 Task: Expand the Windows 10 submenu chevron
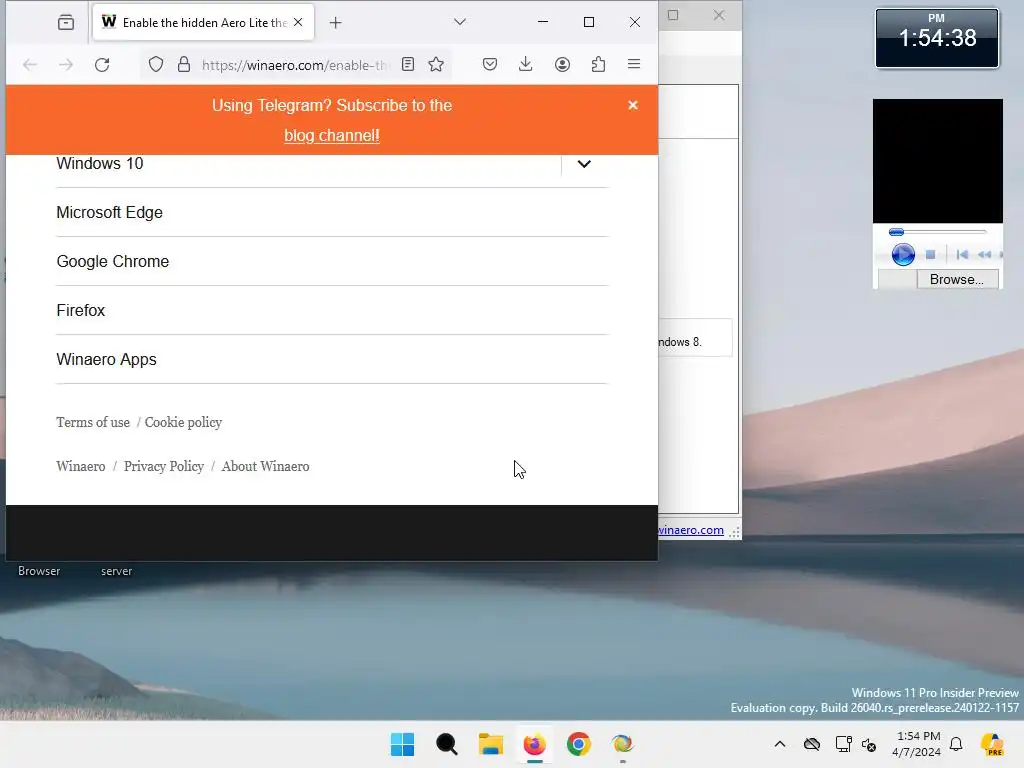[584, 164]
